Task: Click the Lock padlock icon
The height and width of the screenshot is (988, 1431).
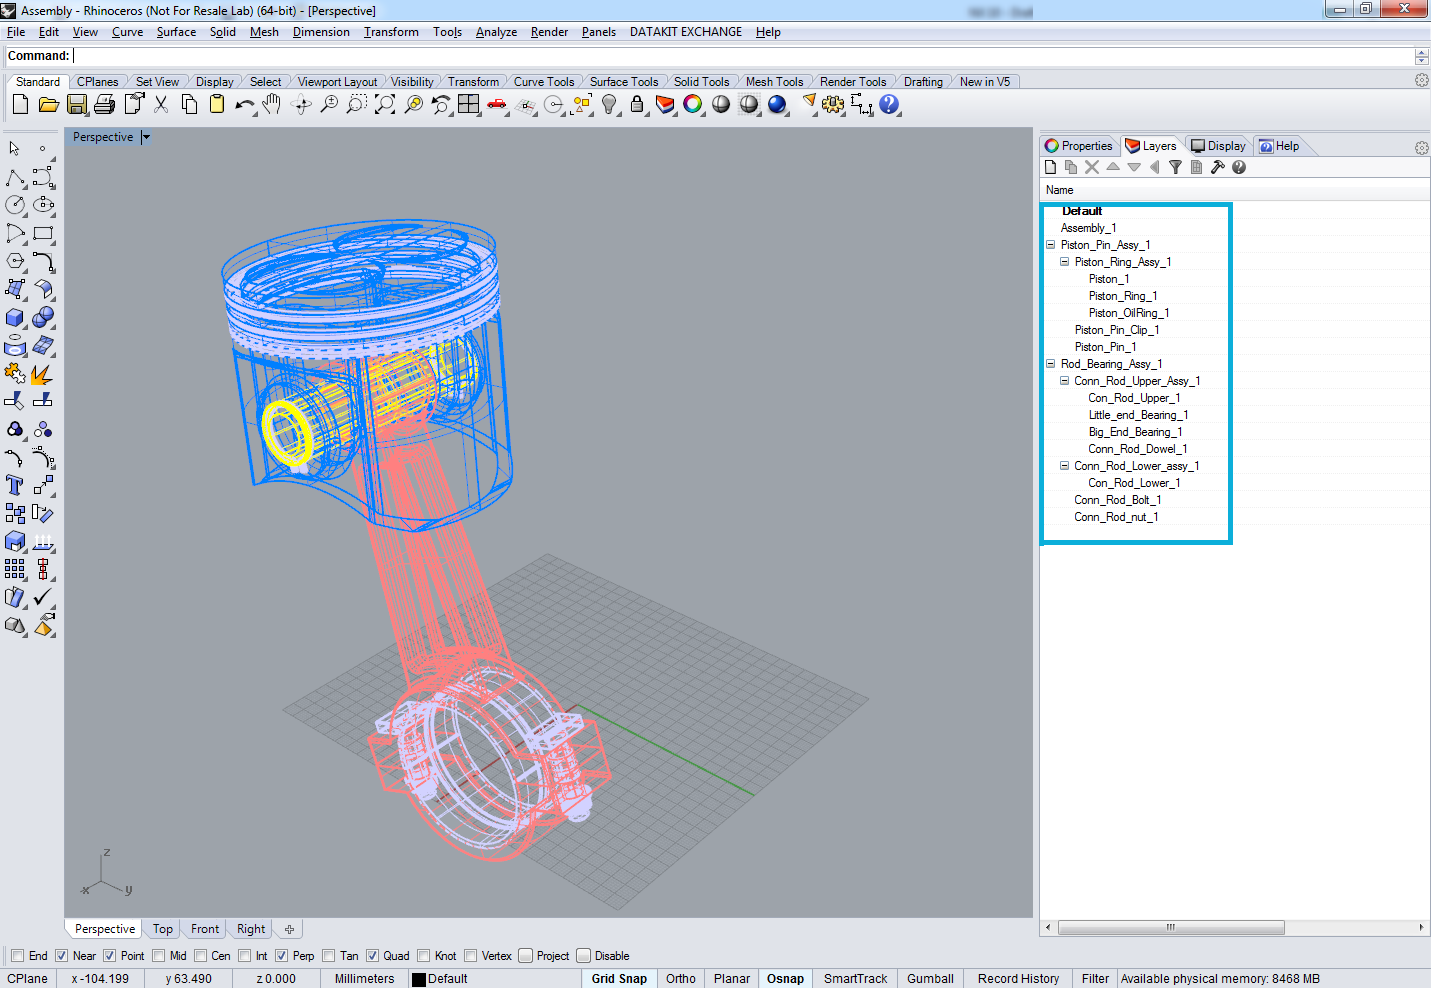Action: coord(637,104)
